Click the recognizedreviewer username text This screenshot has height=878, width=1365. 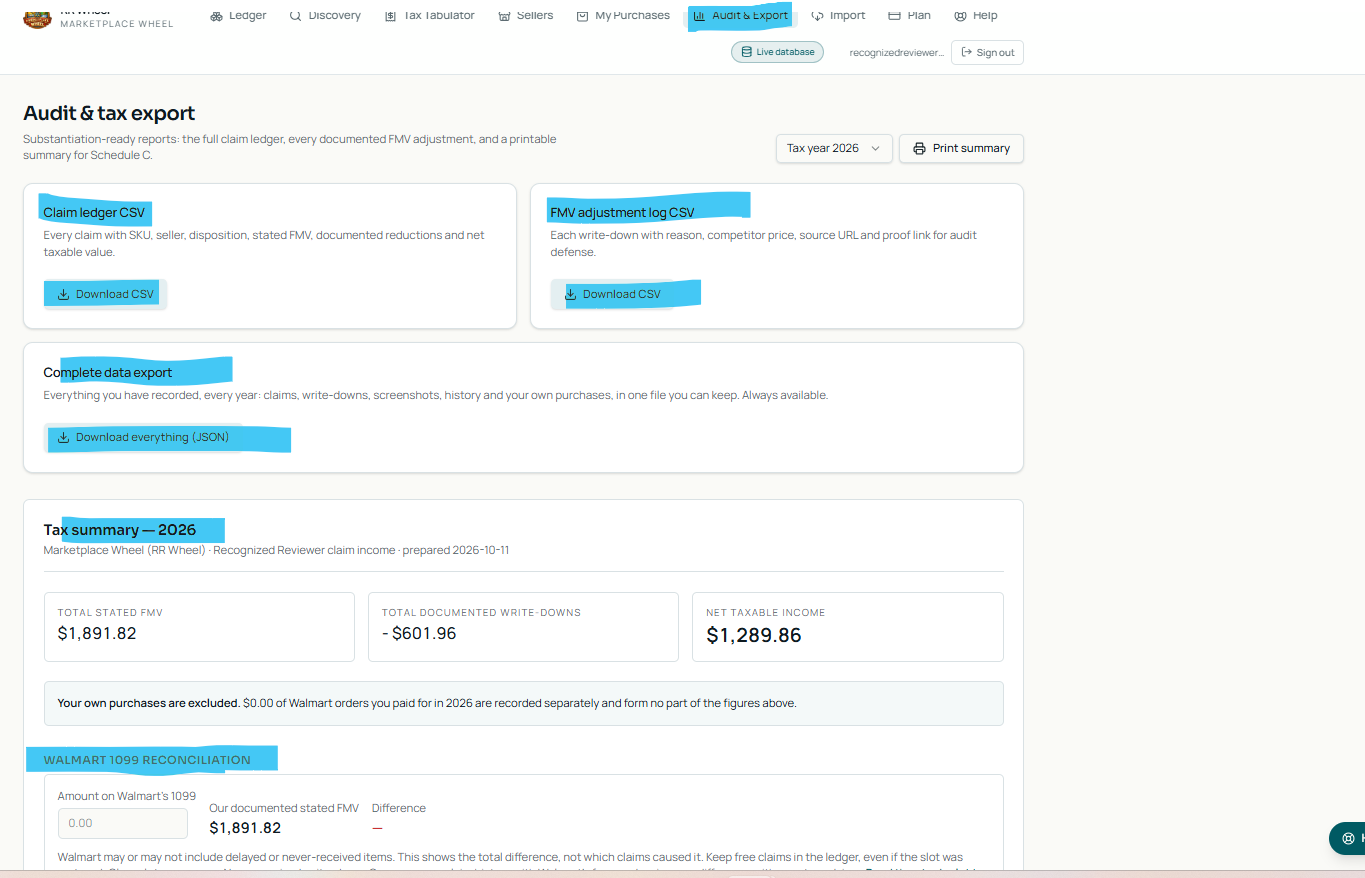tap(896, 53)
